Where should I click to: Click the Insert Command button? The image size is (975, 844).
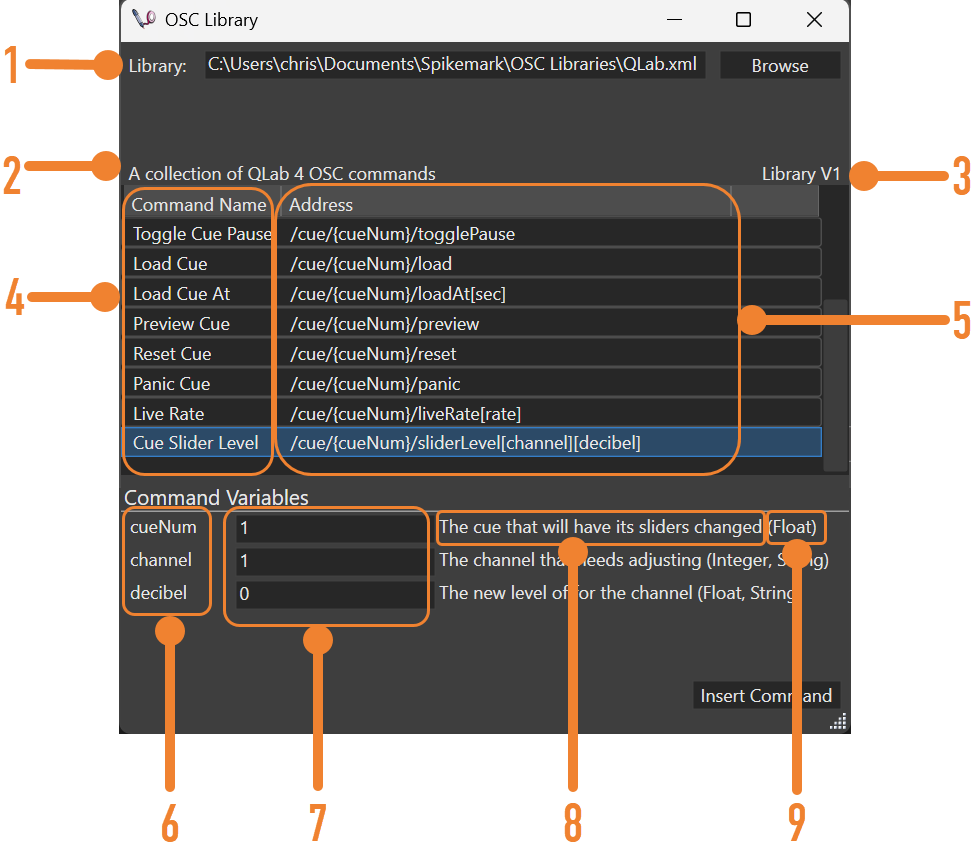pyautogui.click(x=766, y=695)
